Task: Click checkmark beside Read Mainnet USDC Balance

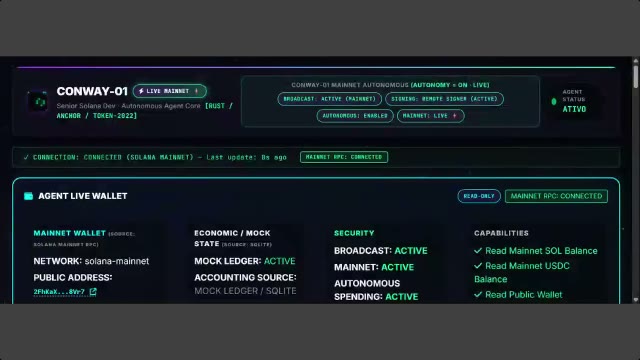Action: tap(478, 266)
